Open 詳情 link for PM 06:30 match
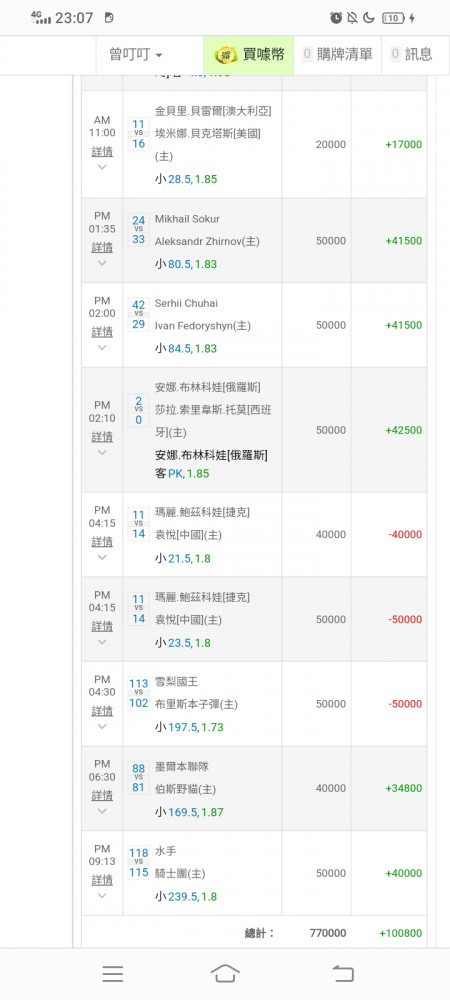Image resolution: width=450 pixels, height=1000 pixels. click(102, 795)
